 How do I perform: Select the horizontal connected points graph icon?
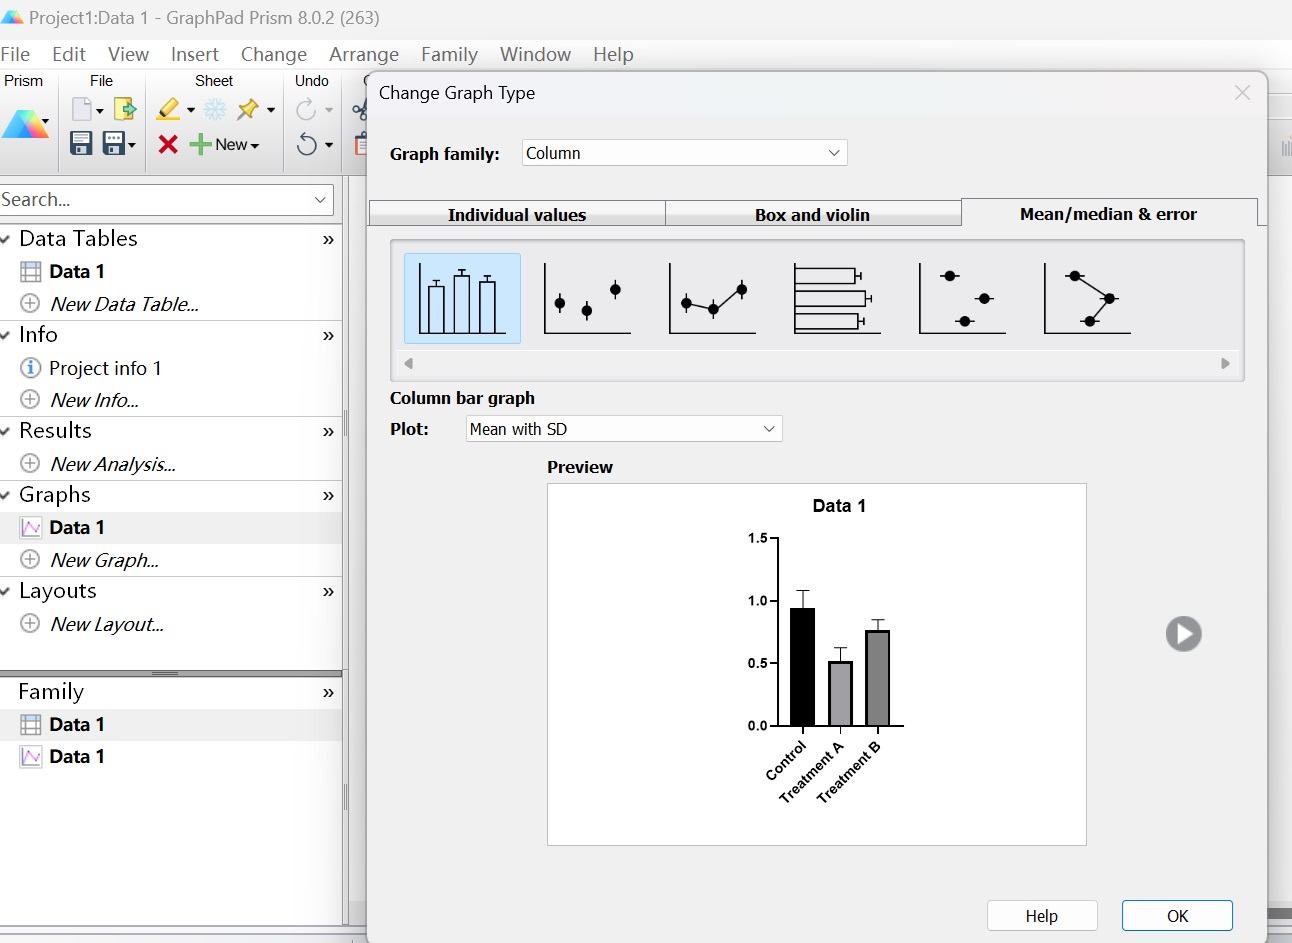pyautogui.click(x=1087, y=298)
